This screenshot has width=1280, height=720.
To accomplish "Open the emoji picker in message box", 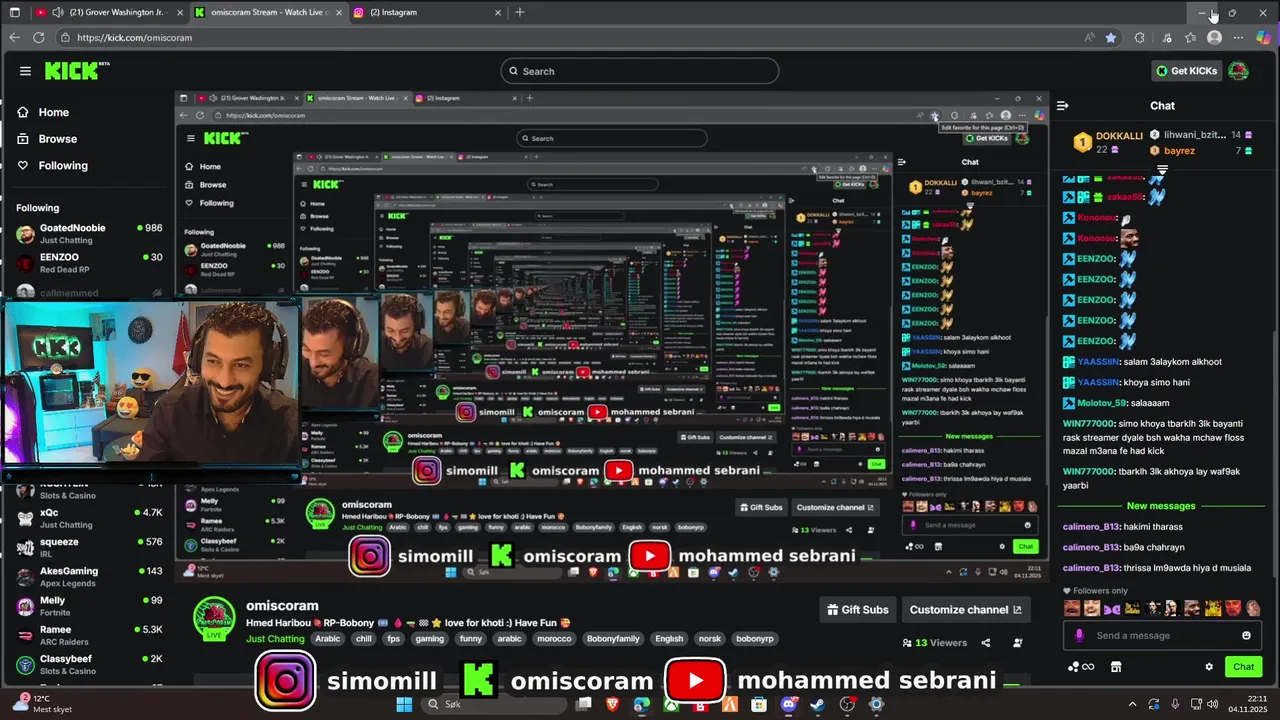I will point(1246,635).
